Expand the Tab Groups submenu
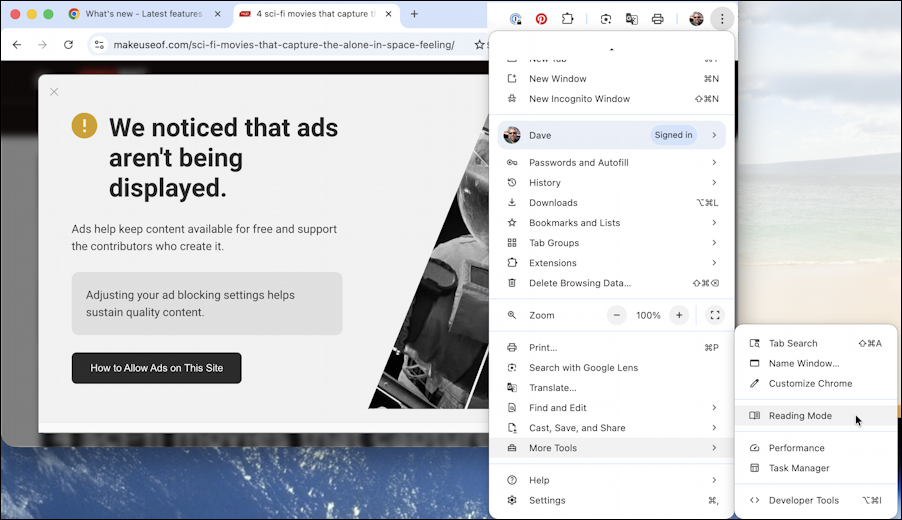Screen dimensions: 902x520 click(x=612, y=243)
